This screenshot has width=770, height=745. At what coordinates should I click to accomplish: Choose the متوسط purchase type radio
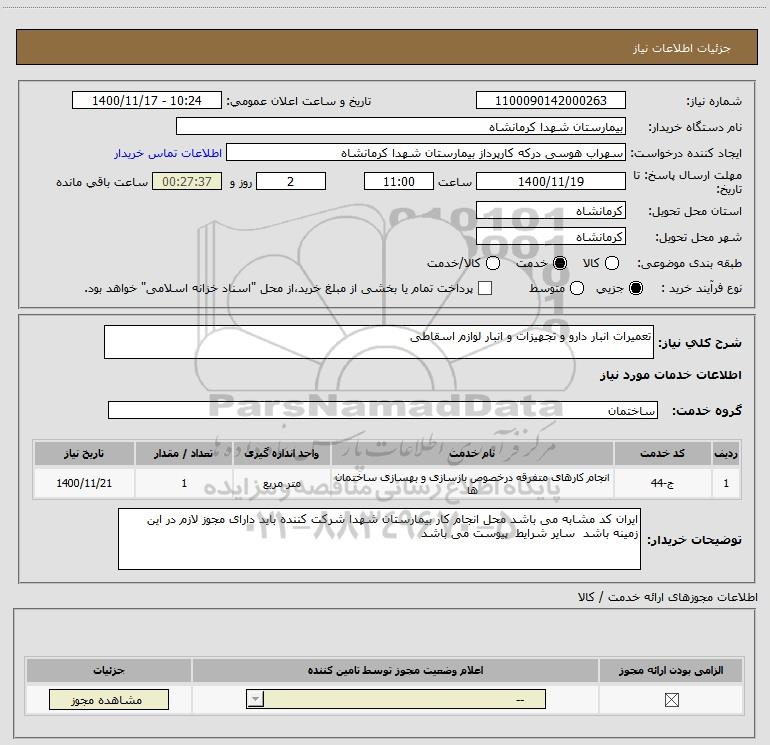click(577, 288)
